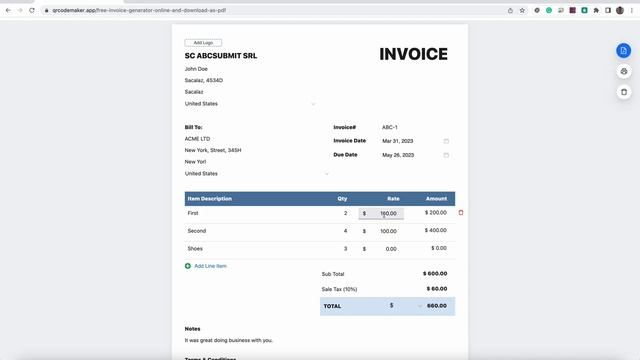640x360 pixels.
Task: Edit the Due Date May 26, 2023
Action: pos(398,155)
